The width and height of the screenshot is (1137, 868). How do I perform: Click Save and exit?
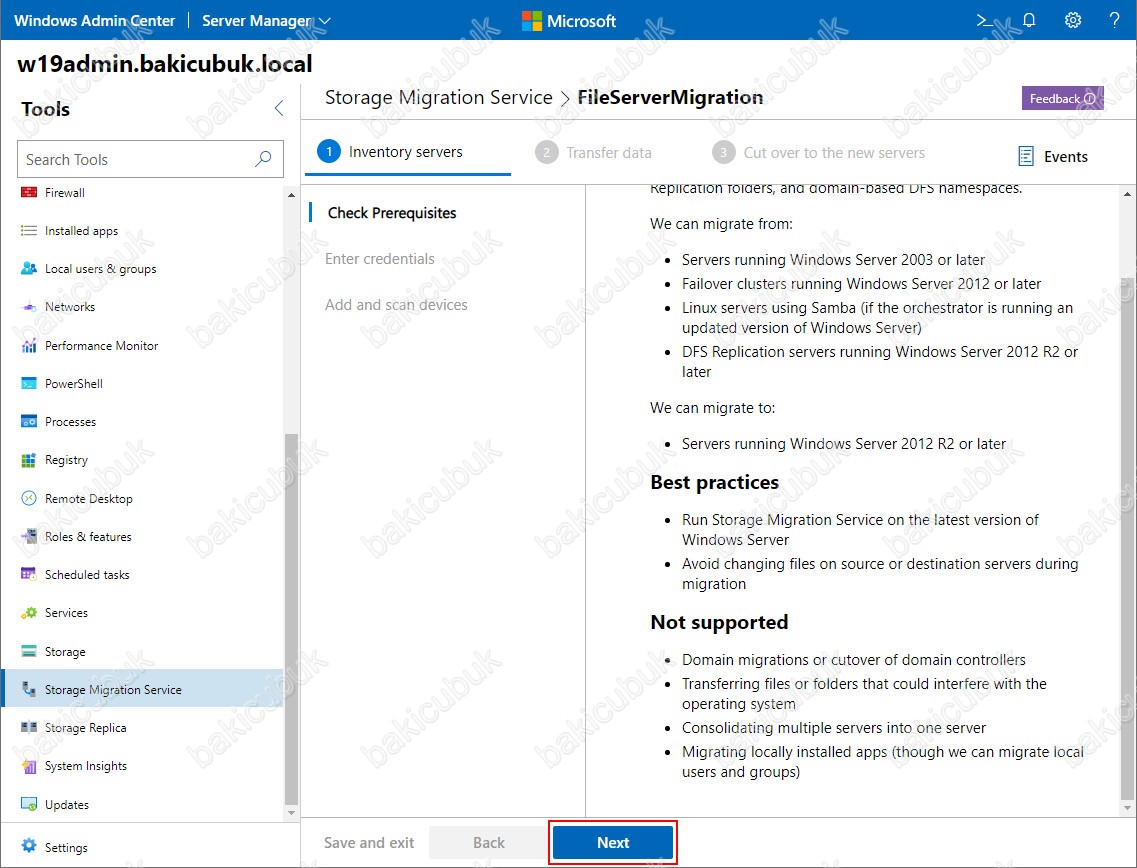pos(369,843)
